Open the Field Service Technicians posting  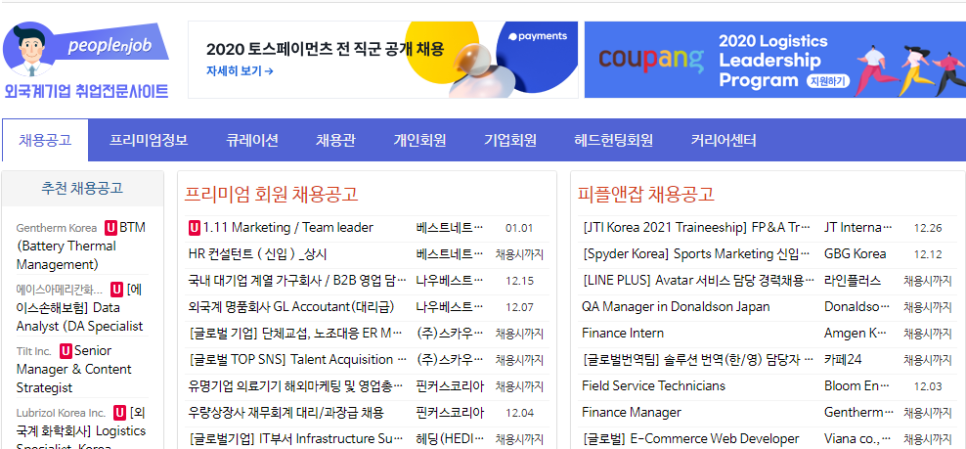(x=654, y=386)
